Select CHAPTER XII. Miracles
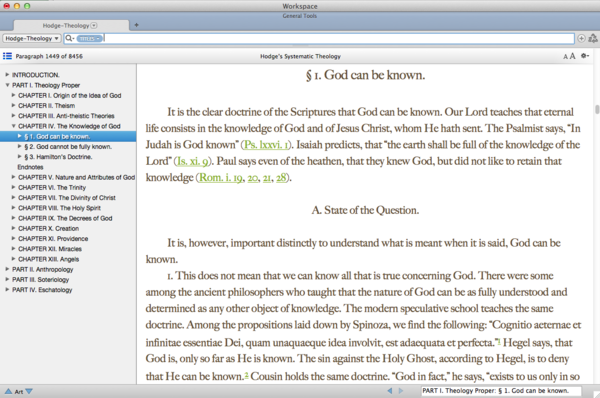The width and height of the screenshot is (600, 398). [50, 249]
